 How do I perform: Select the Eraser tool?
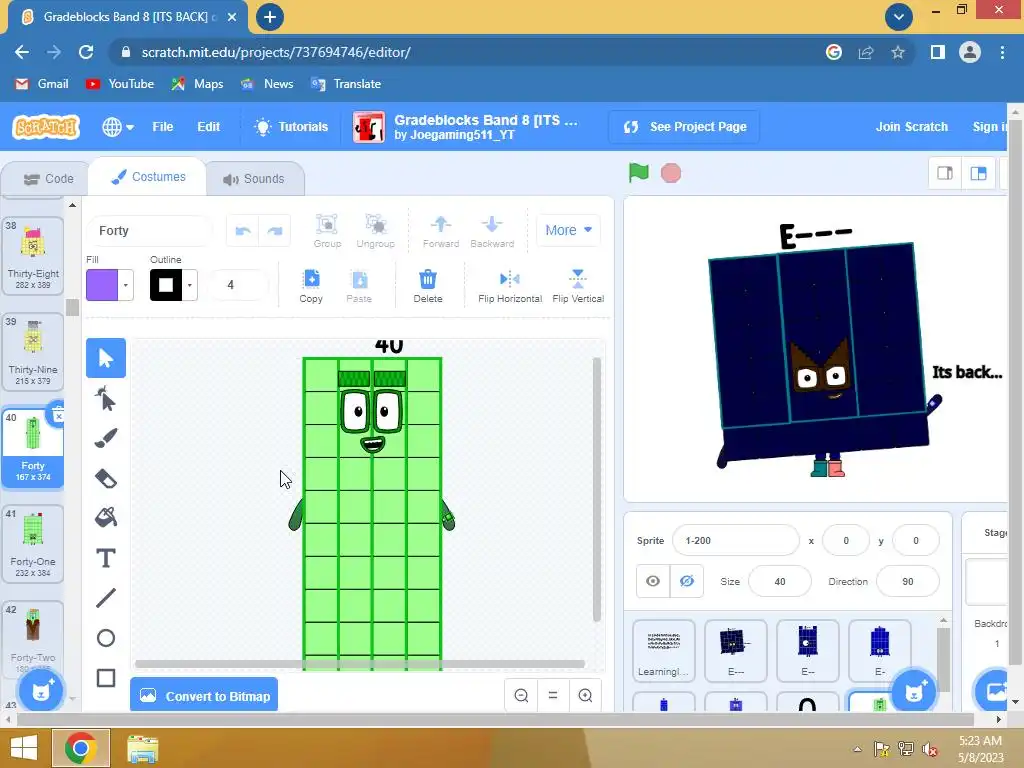point(106,478)
